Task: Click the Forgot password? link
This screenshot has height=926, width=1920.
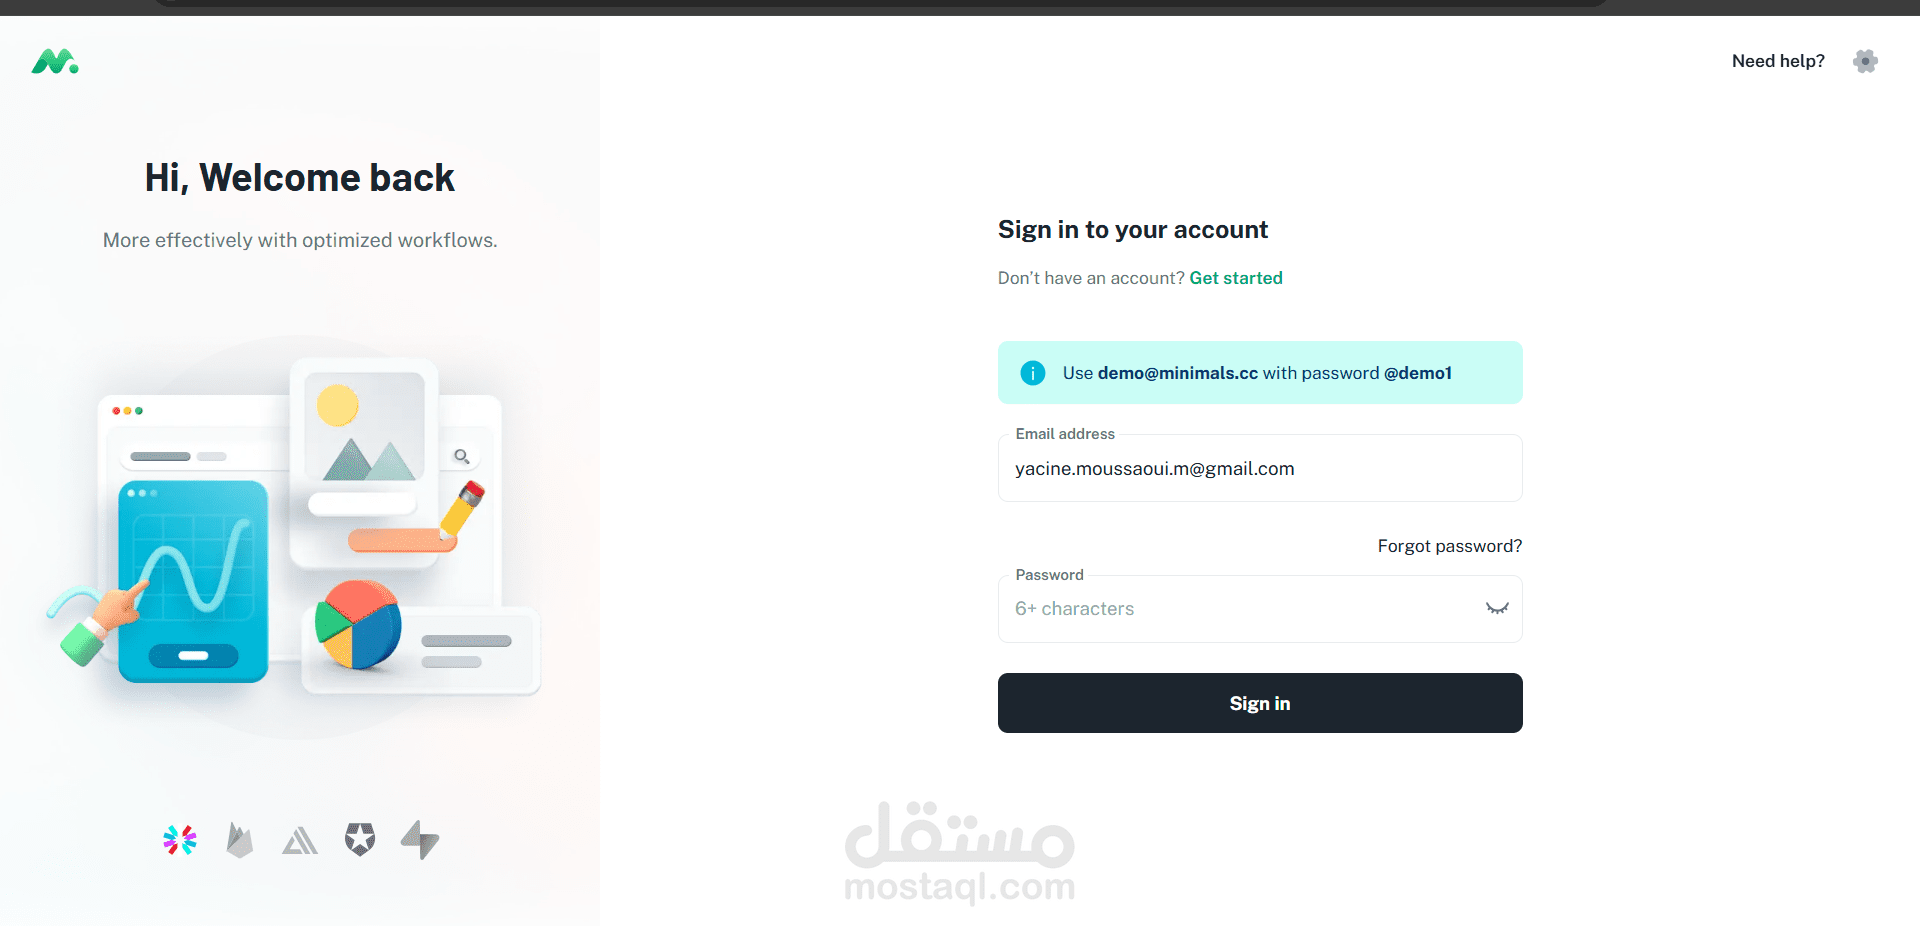Action: 1449,546
